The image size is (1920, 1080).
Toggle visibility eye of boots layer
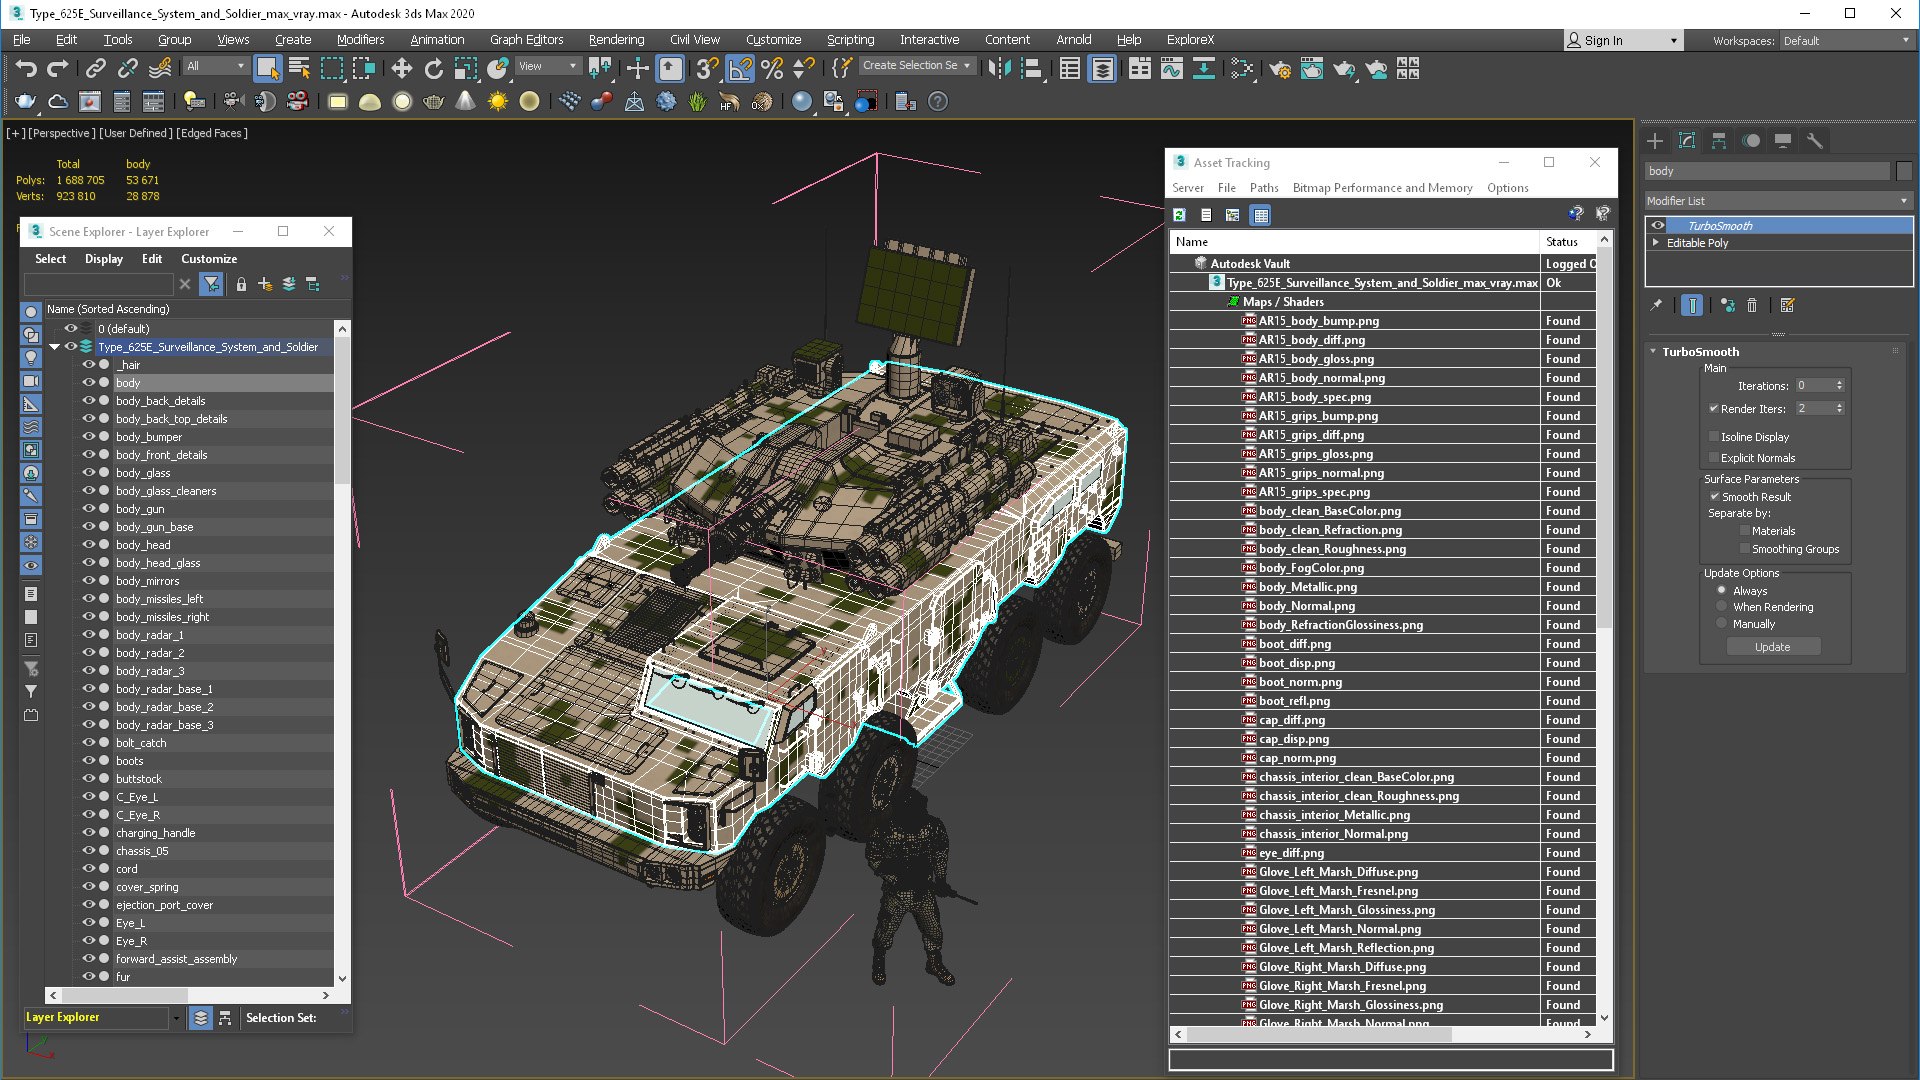click(x=88, y=761)
